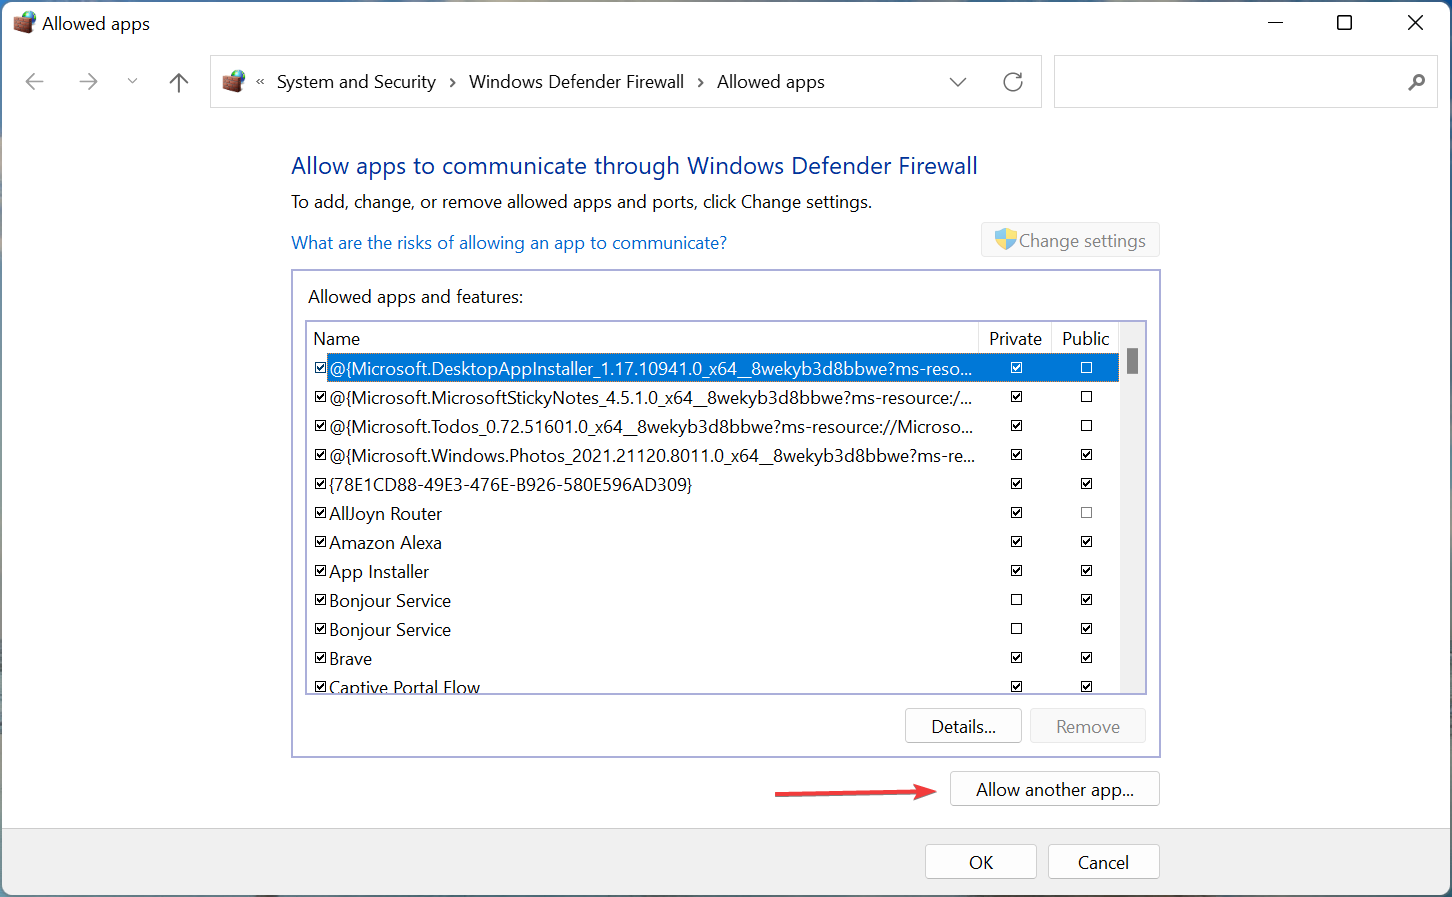The image size is (1452, 897).
Task: Select the Microsoft.Windows.Photos entry
Action: point(652,456)
